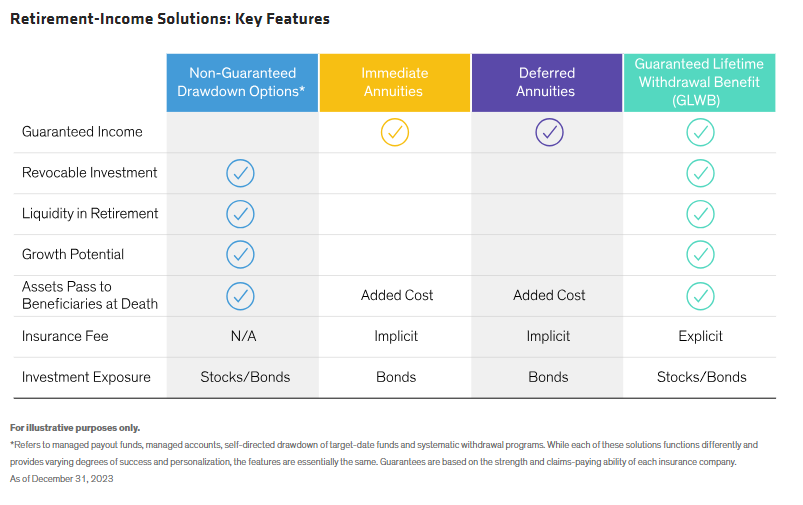This screenshot has width=803, height=505.
Task: Select the Non-Guaranteed Drawdown Options column header
Action: pos(241,82)
